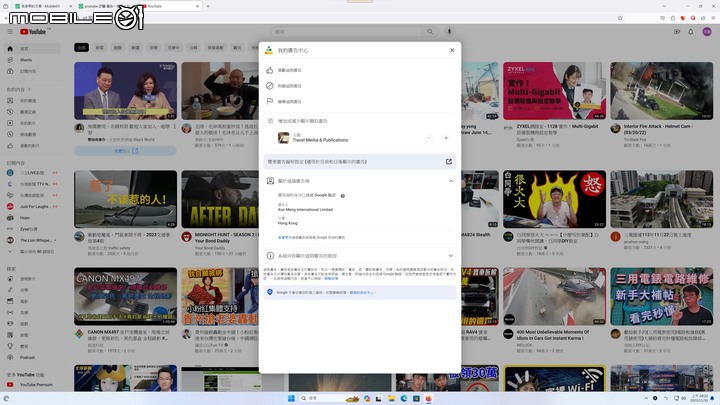Show hidden system tray icons chevron

(x=646, y=398)
